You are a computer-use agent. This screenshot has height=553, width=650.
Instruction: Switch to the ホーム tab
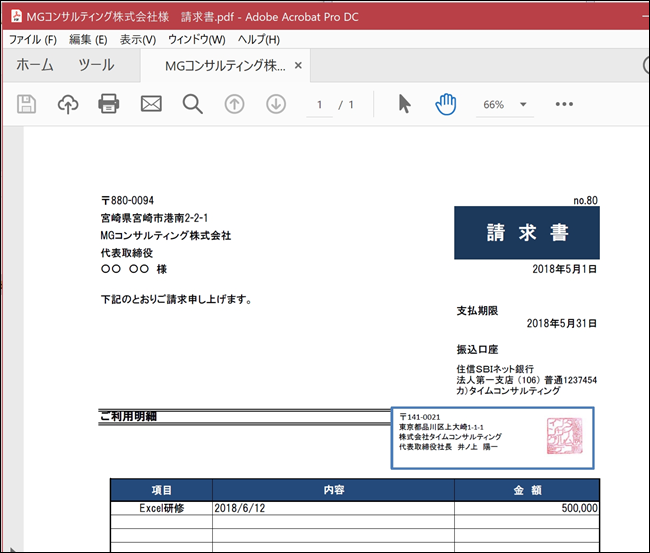pos(35,65)
